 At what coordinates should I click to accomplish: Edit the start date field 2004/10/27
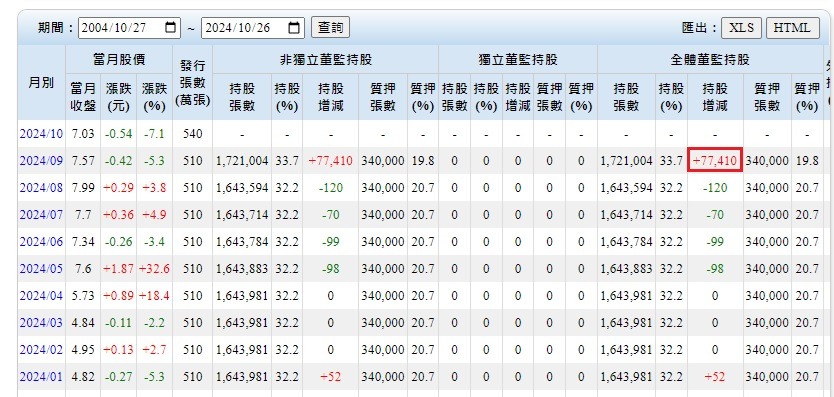(129, 28)
